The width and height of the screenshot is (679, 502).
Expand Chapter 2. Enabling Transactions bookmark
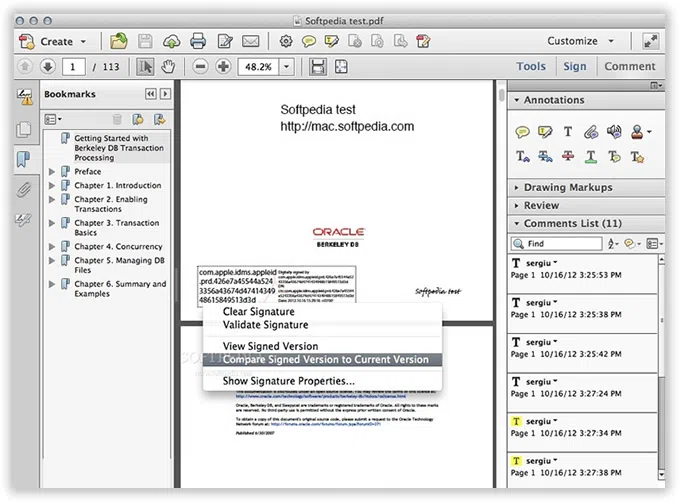click(x=52, y=199)
